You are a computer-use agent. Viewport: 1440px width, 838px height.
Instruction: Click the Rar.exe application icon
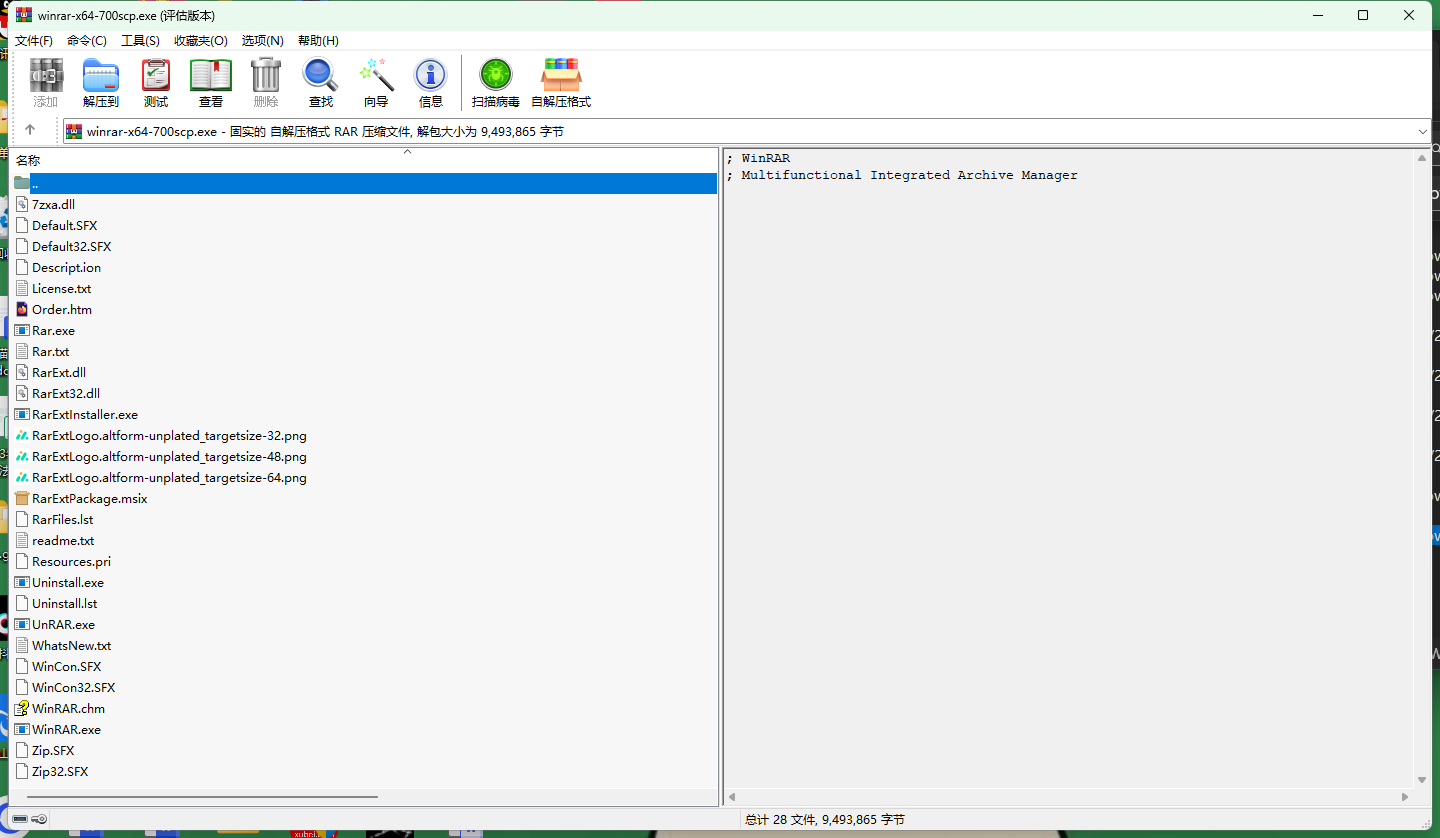point(22,330)
